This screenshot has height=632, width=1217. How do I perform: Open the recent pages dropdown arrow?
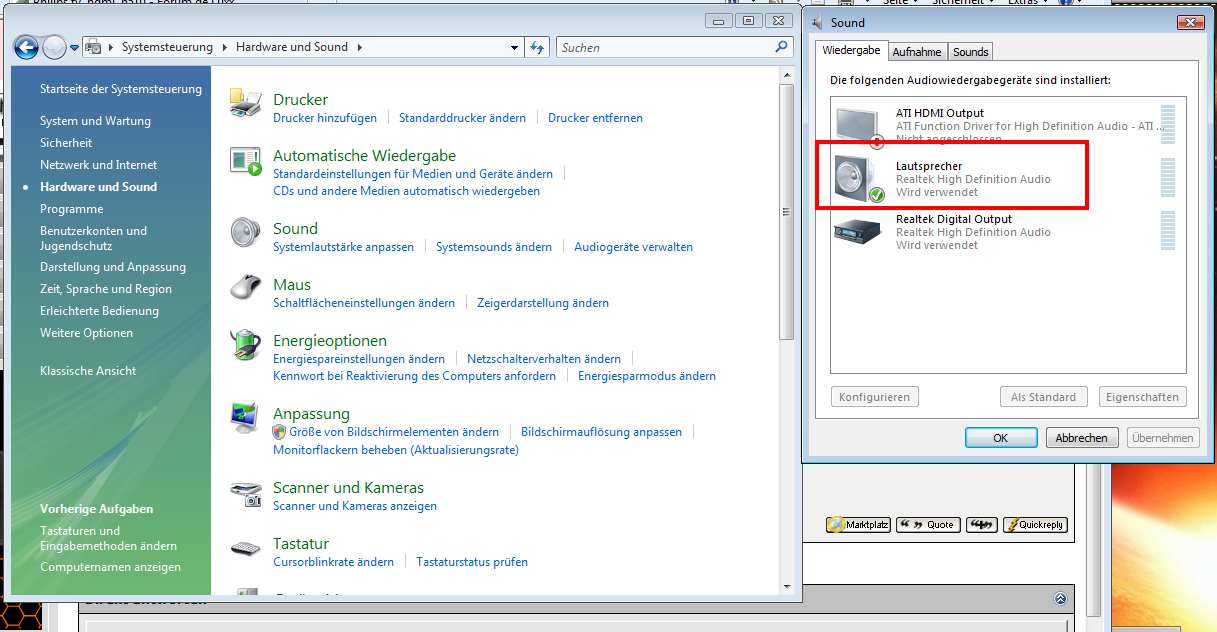point(73,47)
